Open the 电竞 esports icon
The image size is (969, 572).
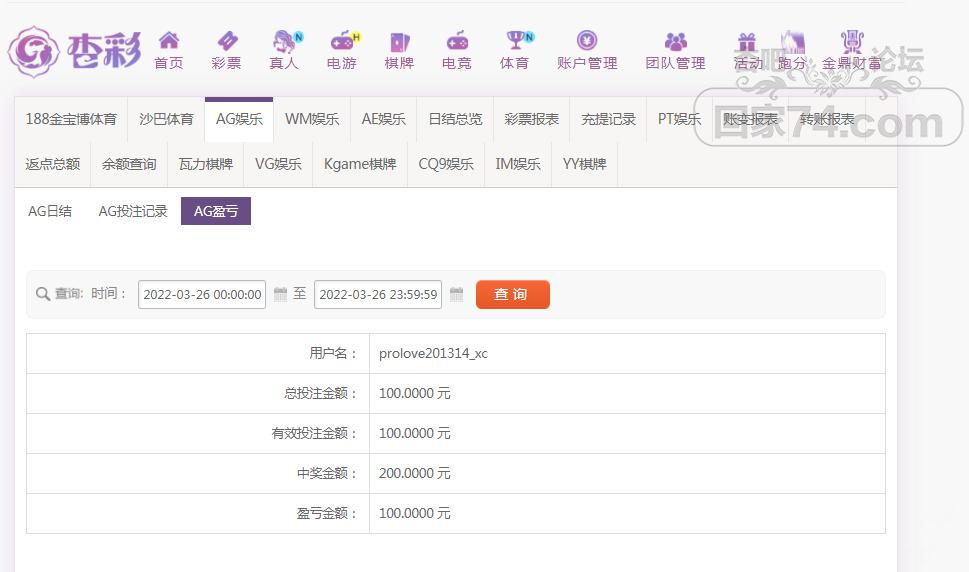[457, 42]
